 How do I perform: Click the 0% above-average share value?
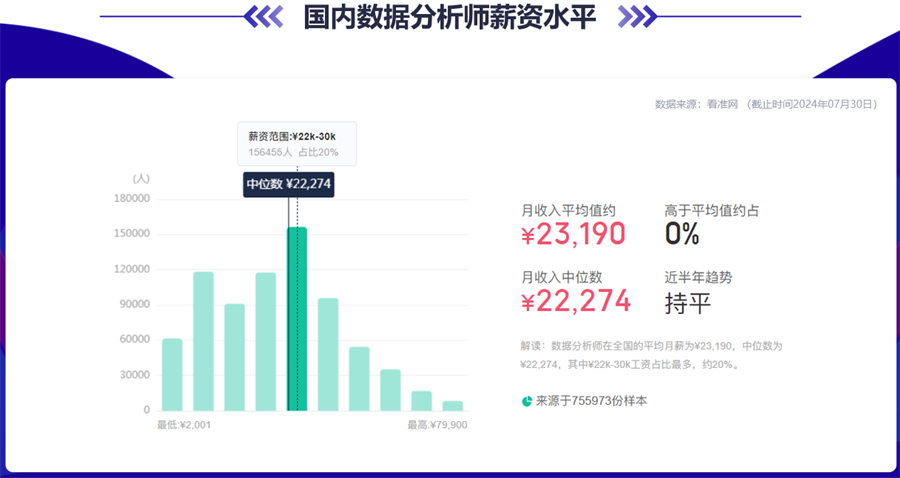click(682, 234)
